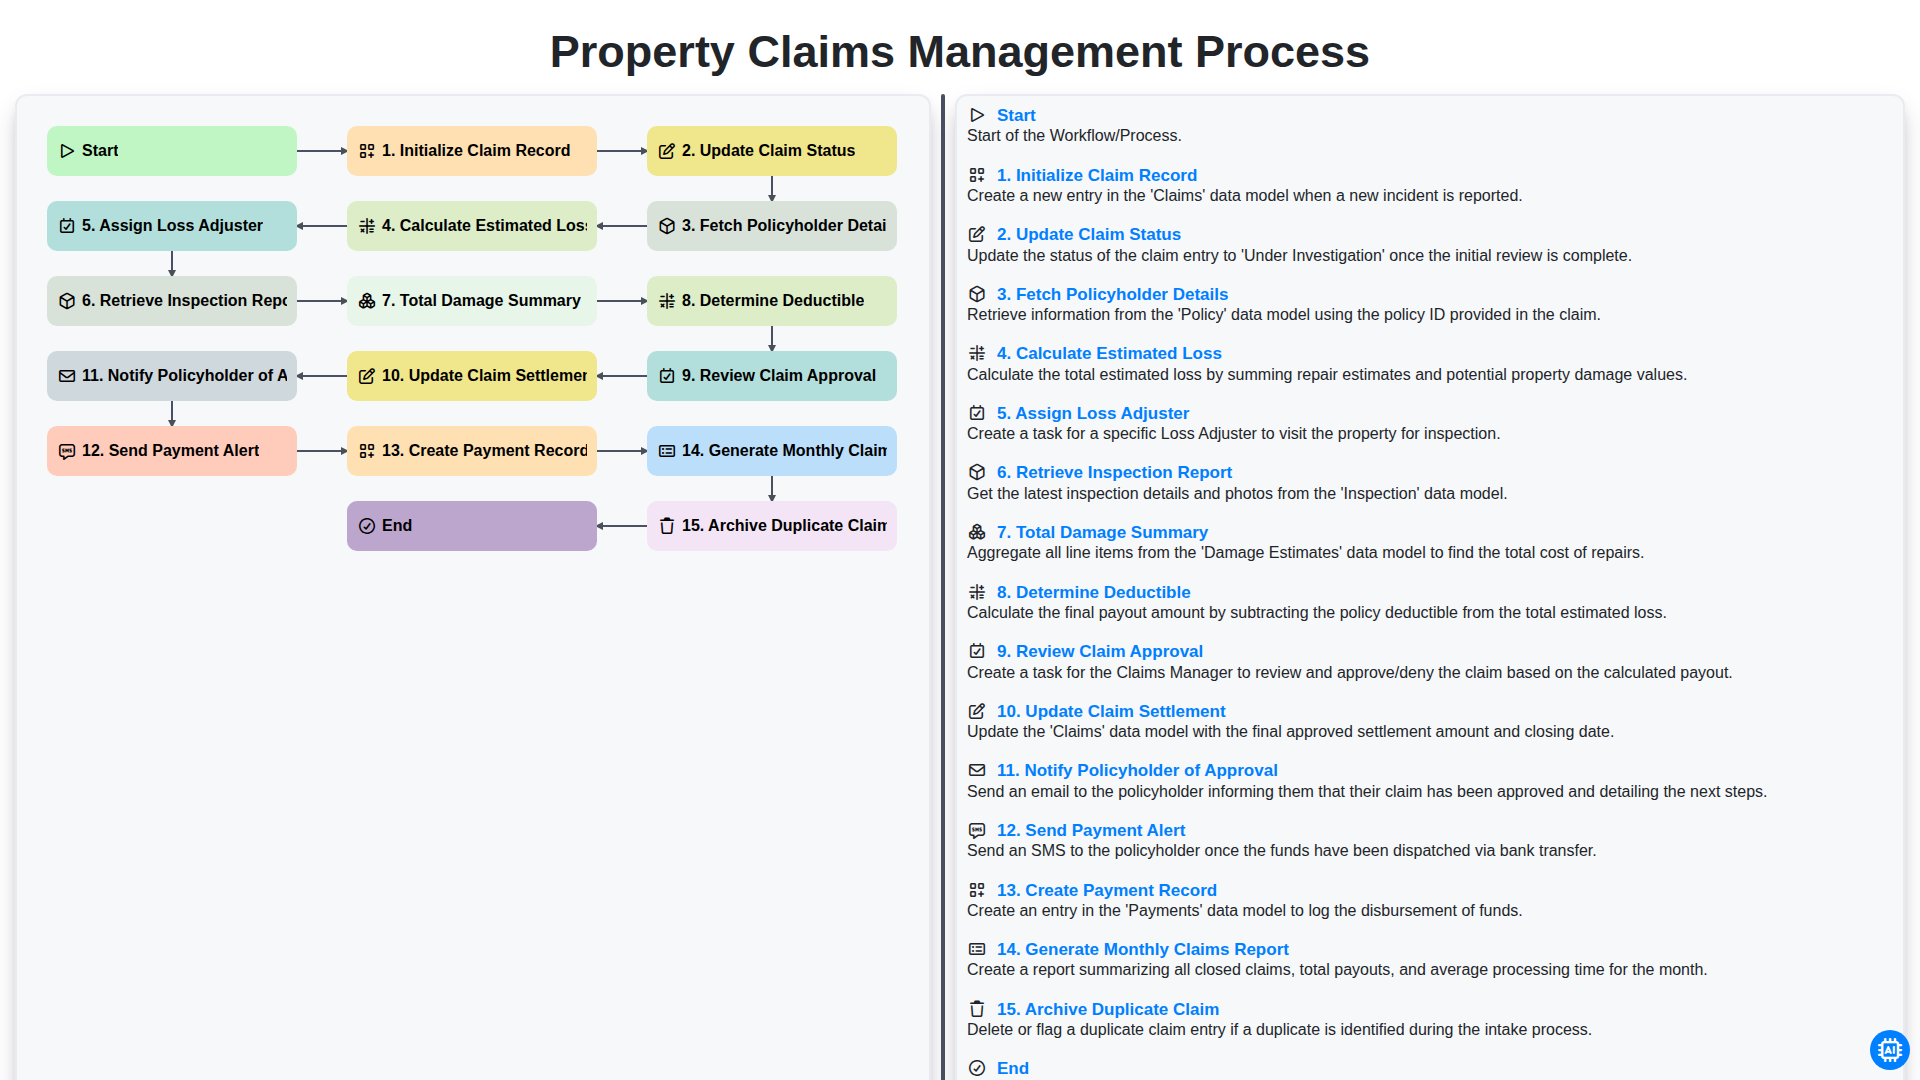
Task: Click the description about sending an SMS to policyholder
Action: coord(1281,851)
